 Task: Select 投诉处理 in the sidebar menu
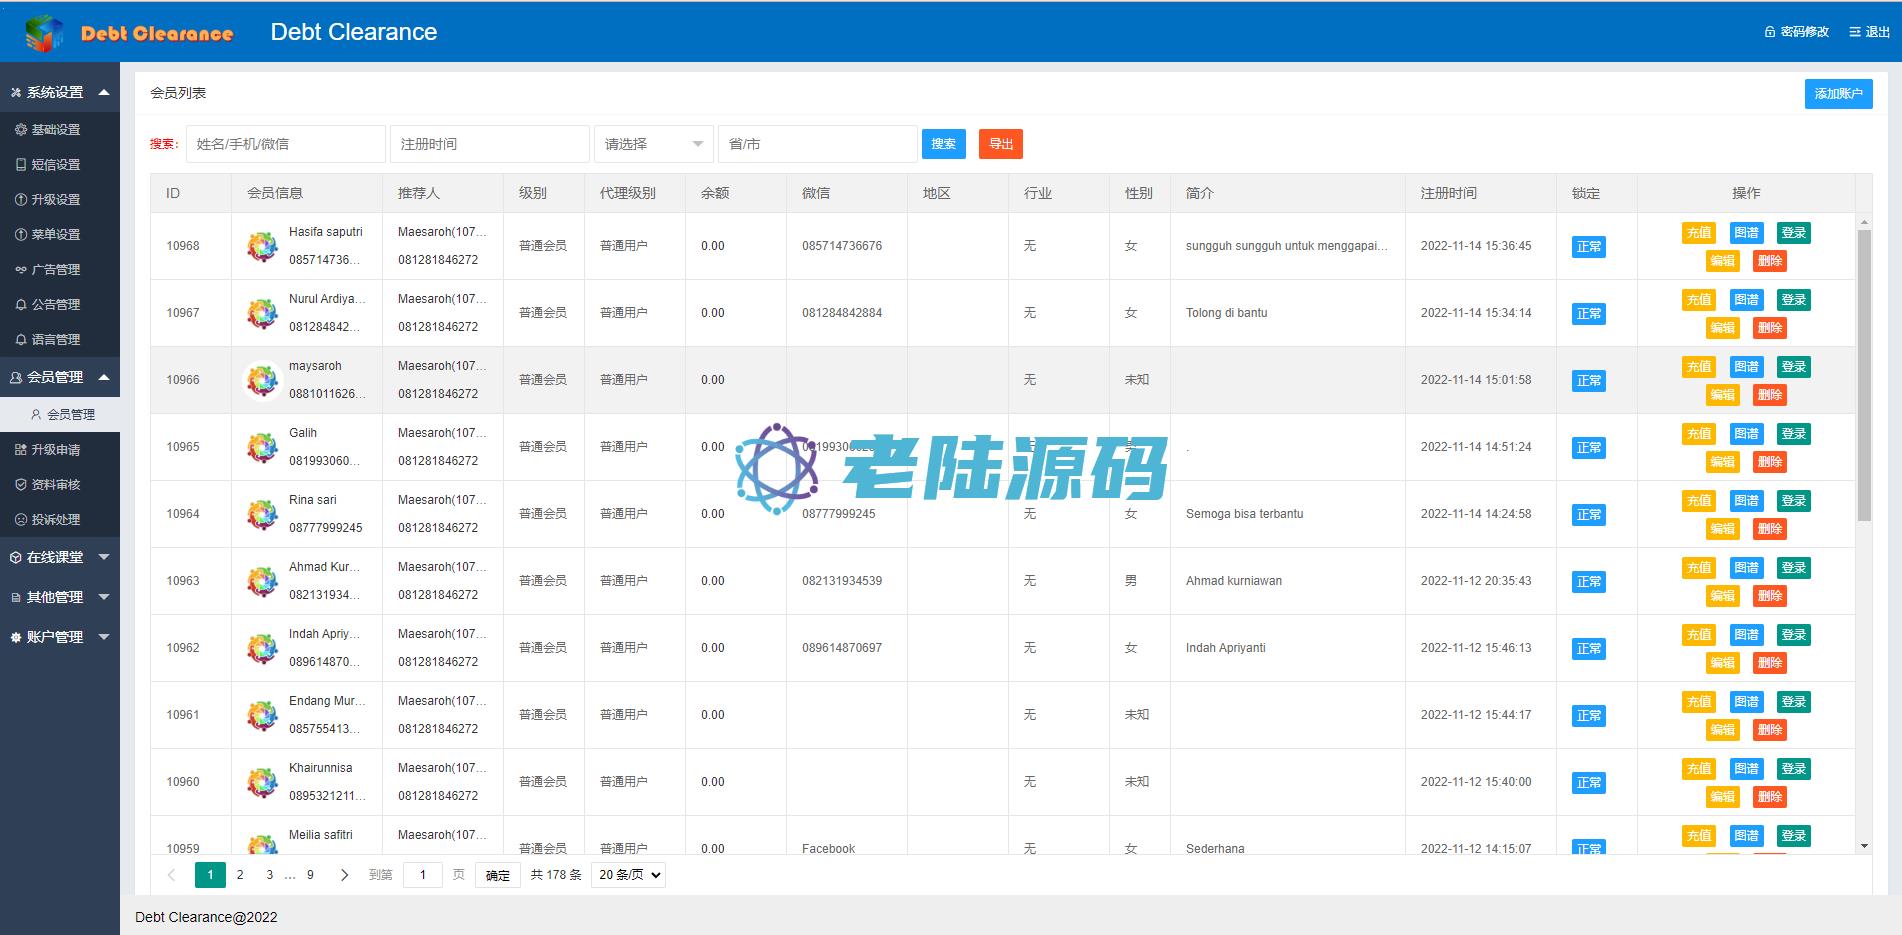tap(56, 520)
